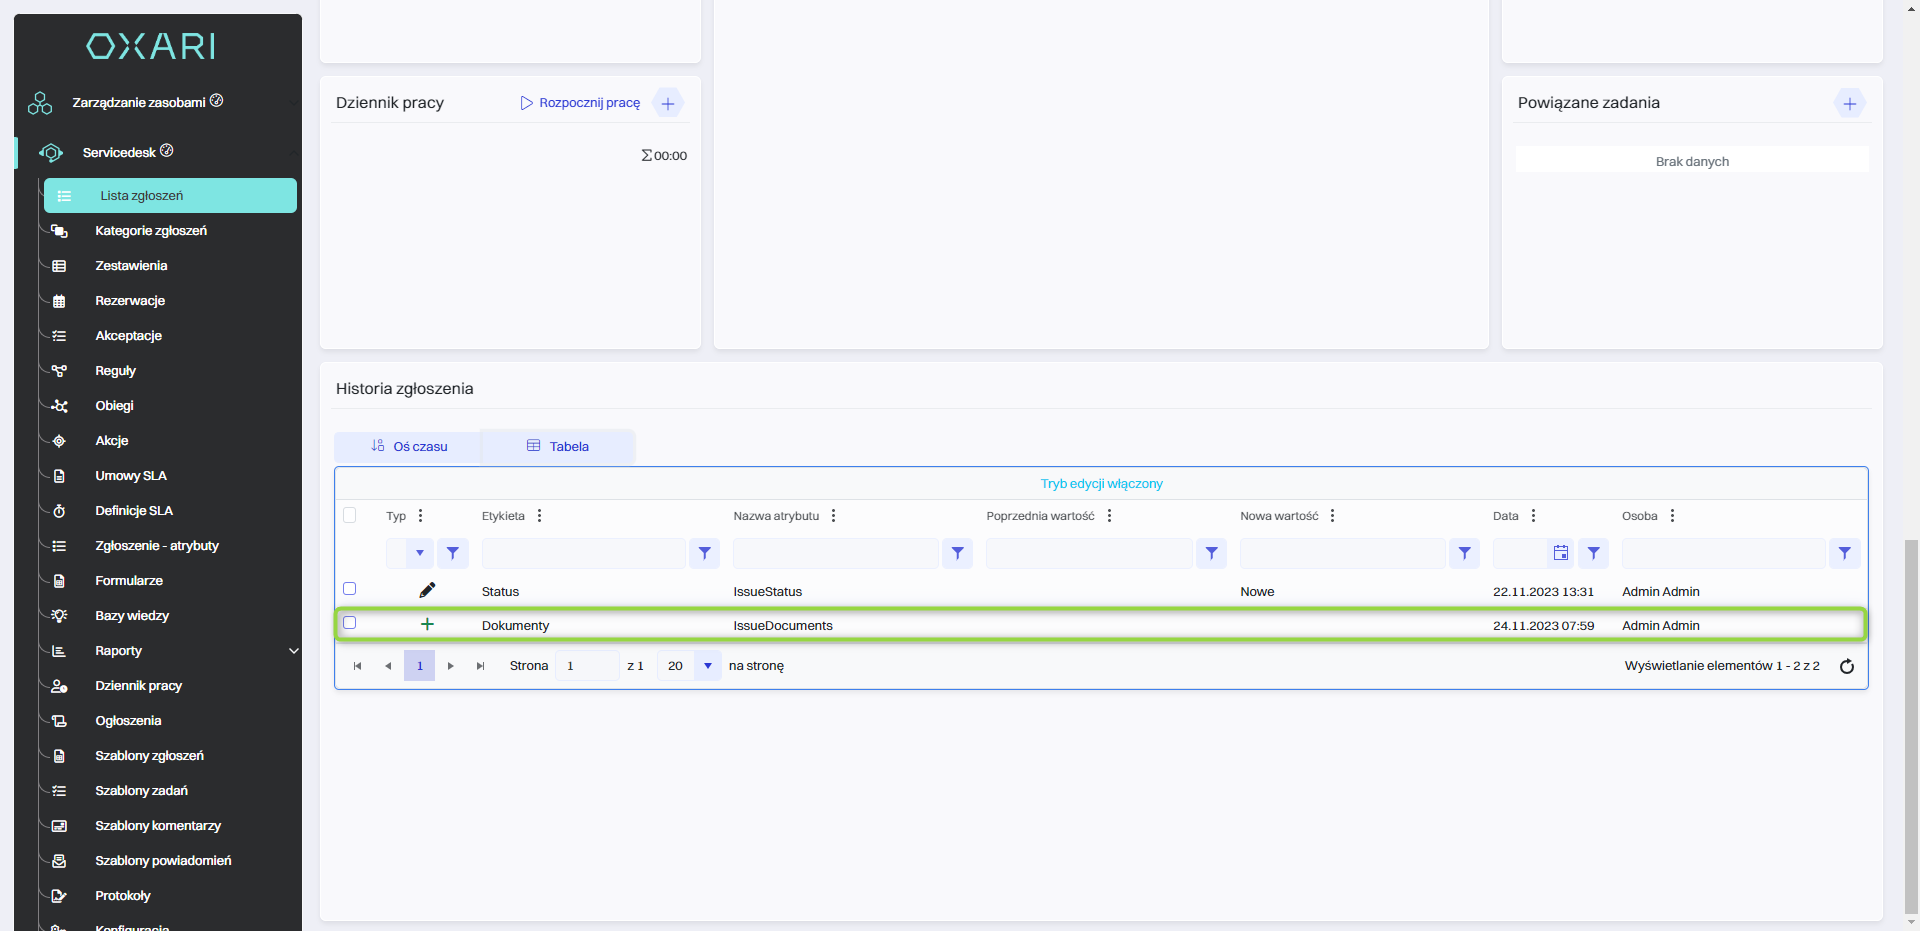Click the filter icon for Etykieta column
The image size is (1920, 931).
[x=704, y=553]
